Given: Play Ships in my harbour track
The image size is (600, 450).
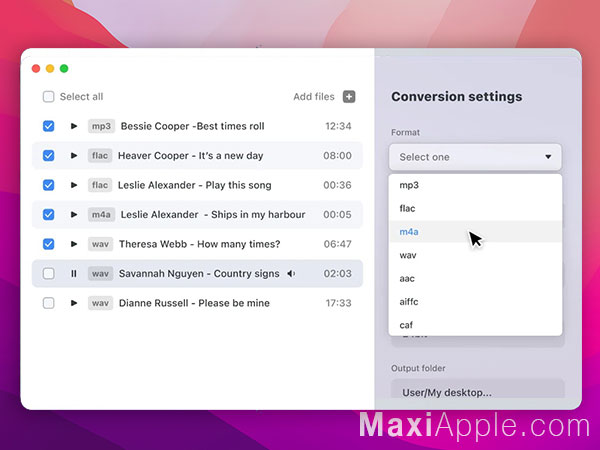Looking at the screenshot, I should coord(74,214).
